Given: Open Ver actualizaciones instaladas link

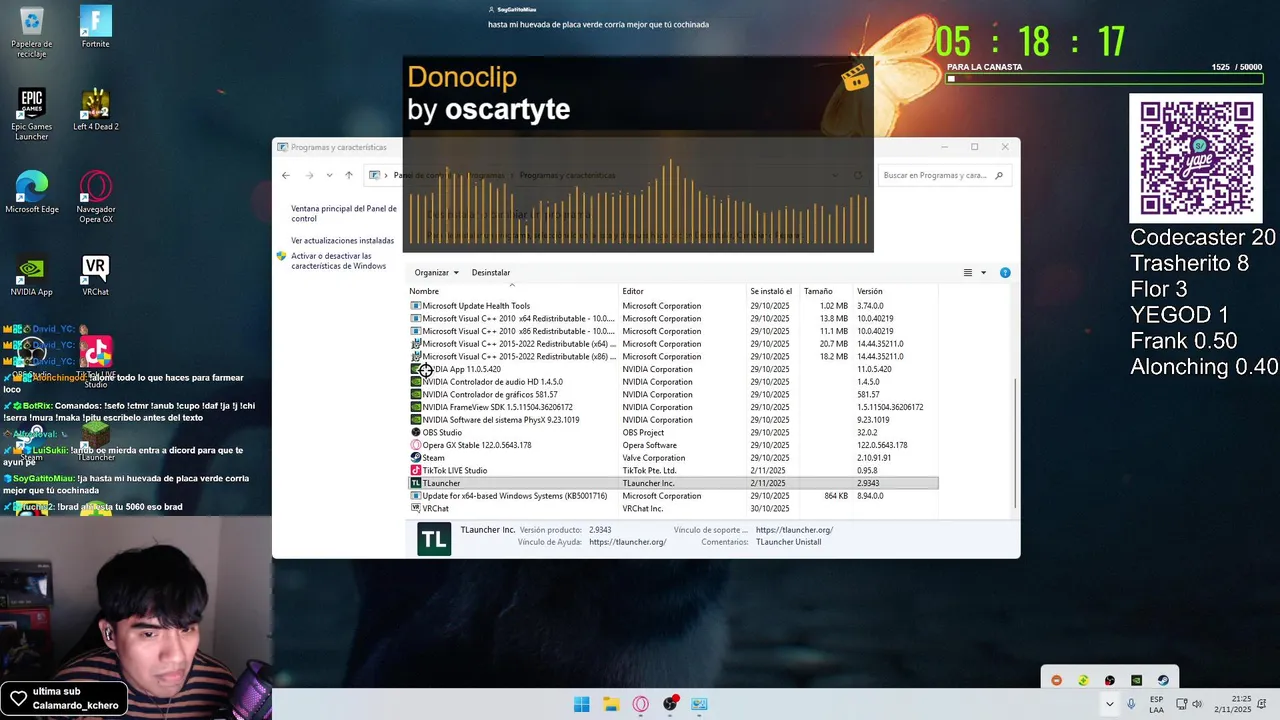Looking at the screenshot, I should tap(342, 240).
